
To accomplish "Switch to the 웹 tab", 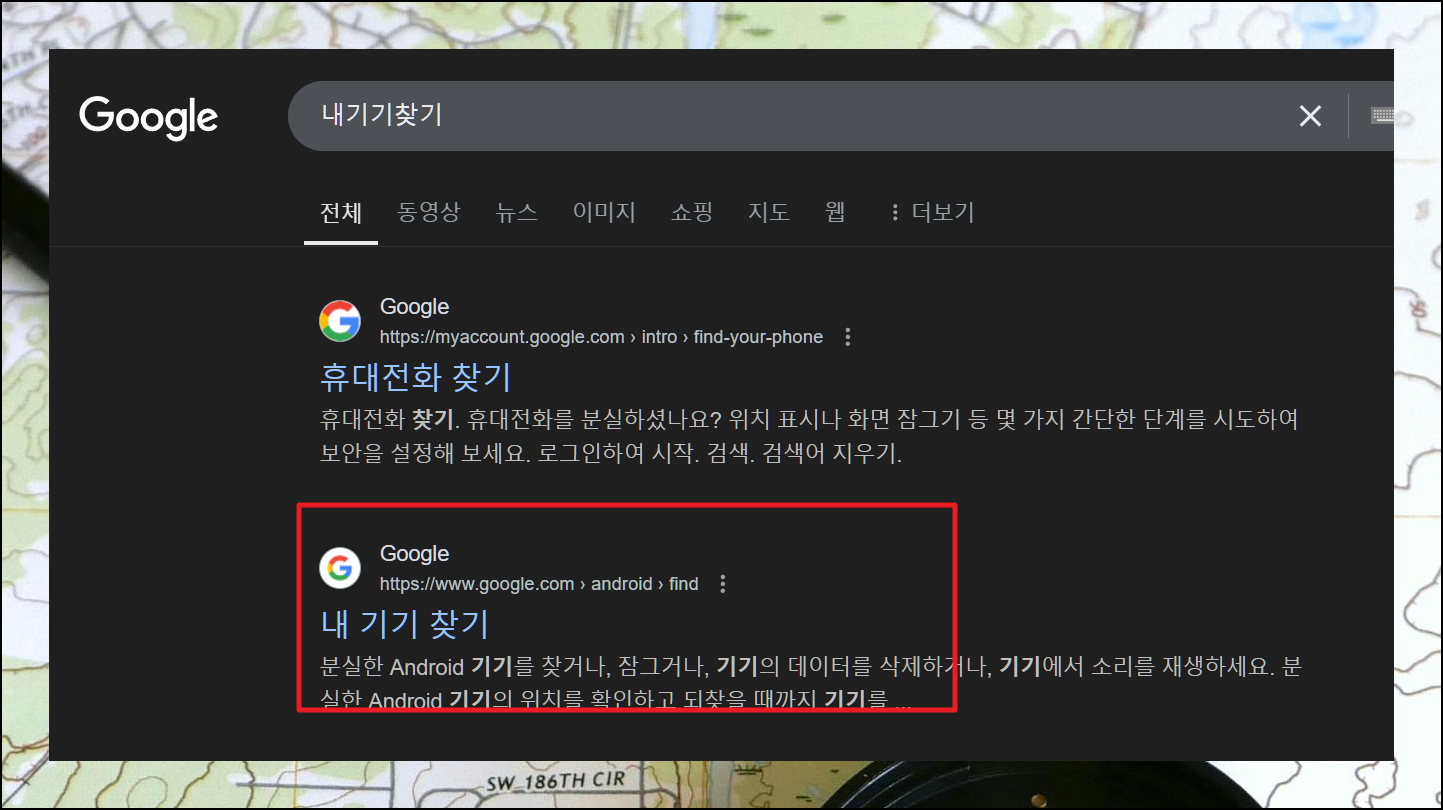I will click(836, 212).
